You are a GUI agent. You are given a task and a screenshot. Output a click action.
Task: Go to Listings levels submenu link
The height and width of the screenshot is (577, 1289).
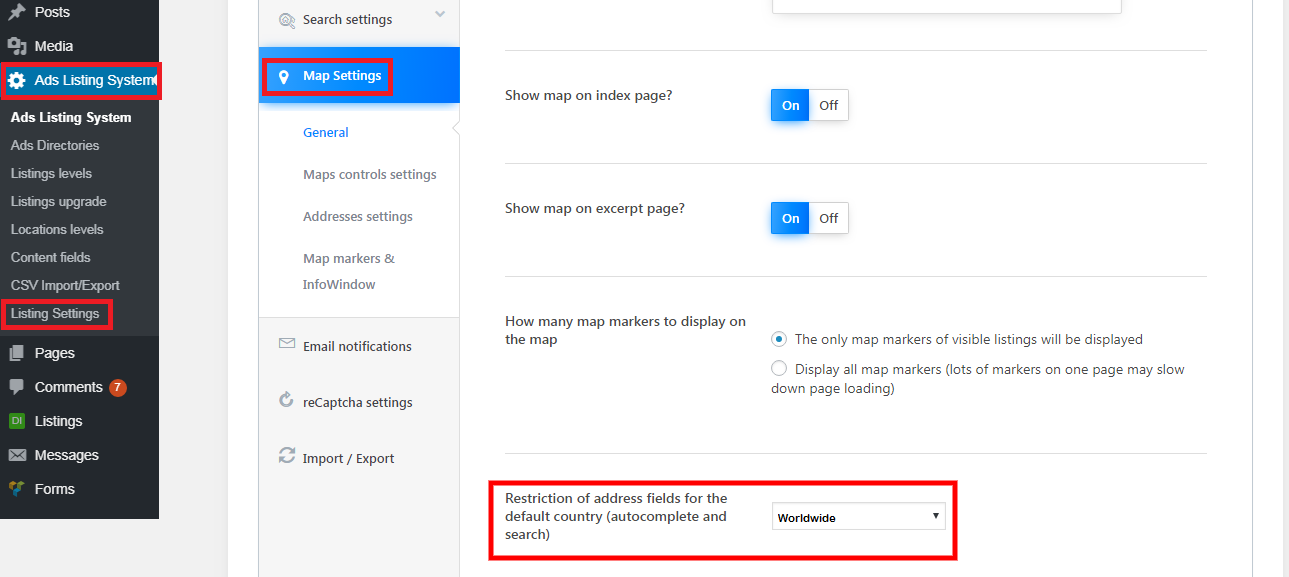(51, 173)
